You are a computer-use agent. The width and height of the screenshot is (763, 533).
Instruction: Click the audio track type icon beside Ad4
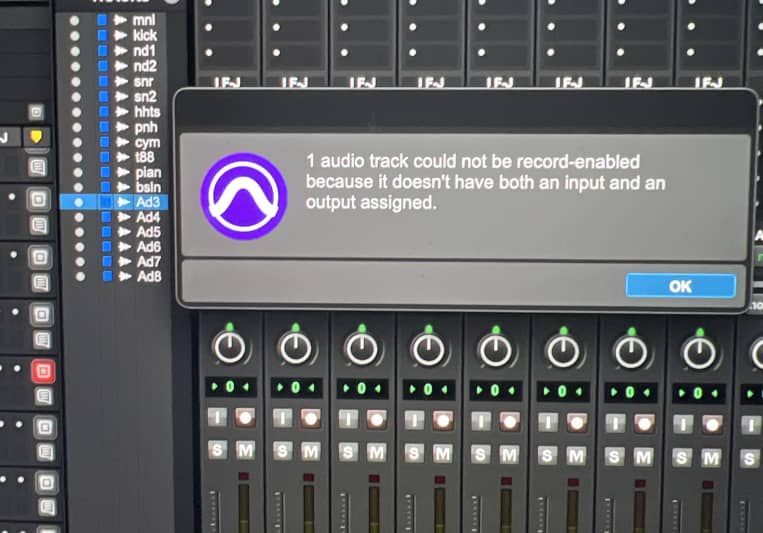coord(124,217)
